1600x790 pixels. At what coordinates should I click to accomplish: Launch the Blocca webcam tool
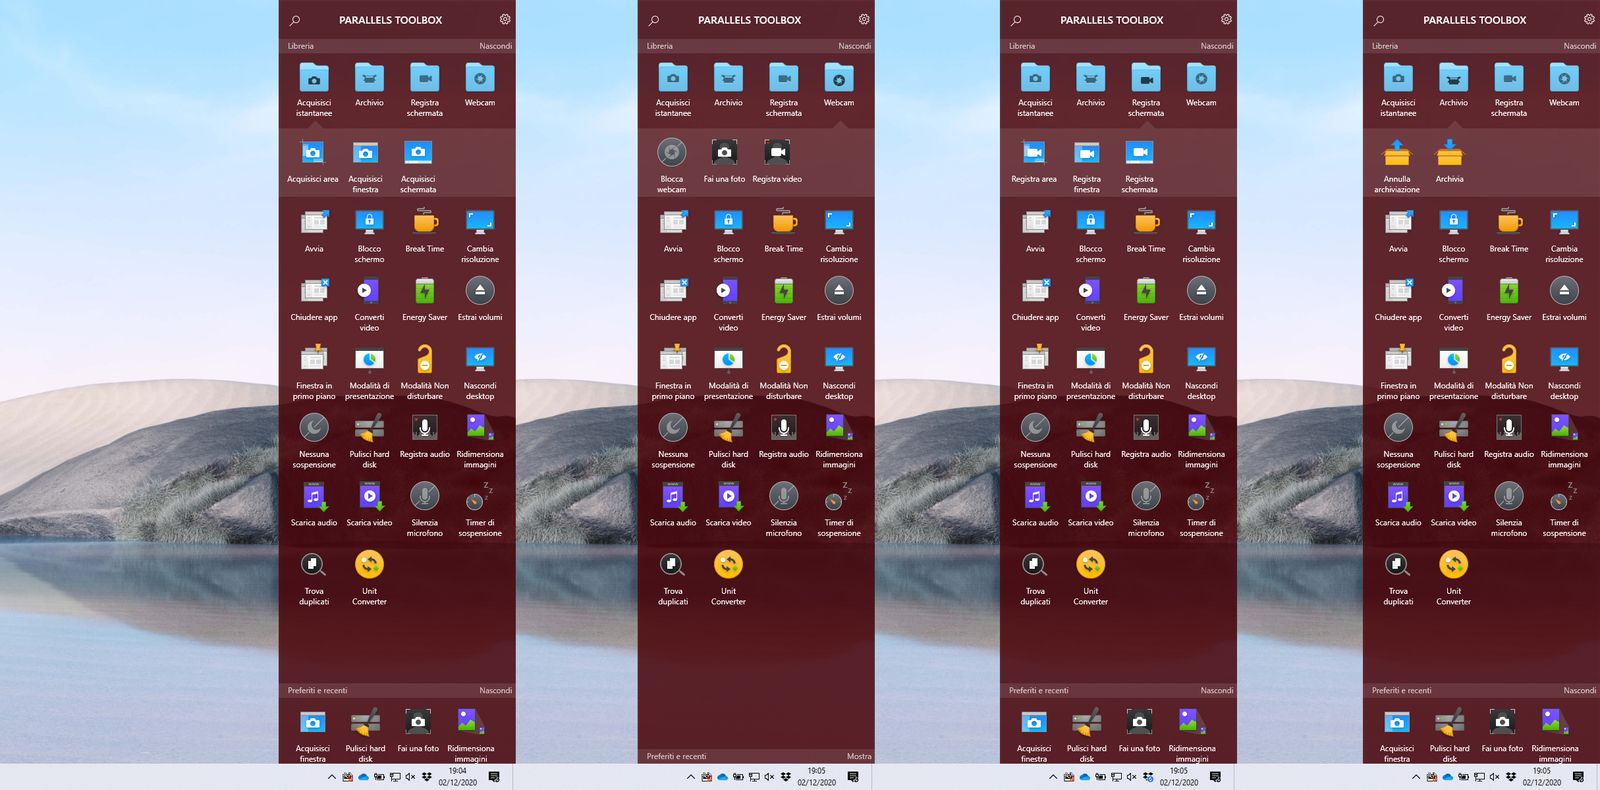[x=672, y=166]
